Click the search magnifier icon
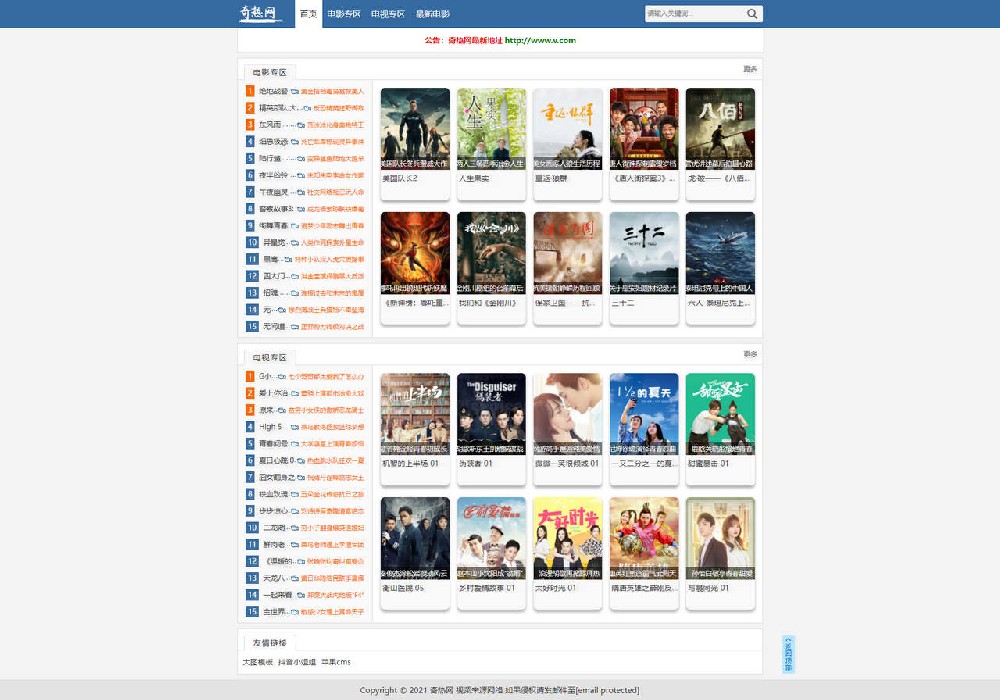 pos(752,14)
